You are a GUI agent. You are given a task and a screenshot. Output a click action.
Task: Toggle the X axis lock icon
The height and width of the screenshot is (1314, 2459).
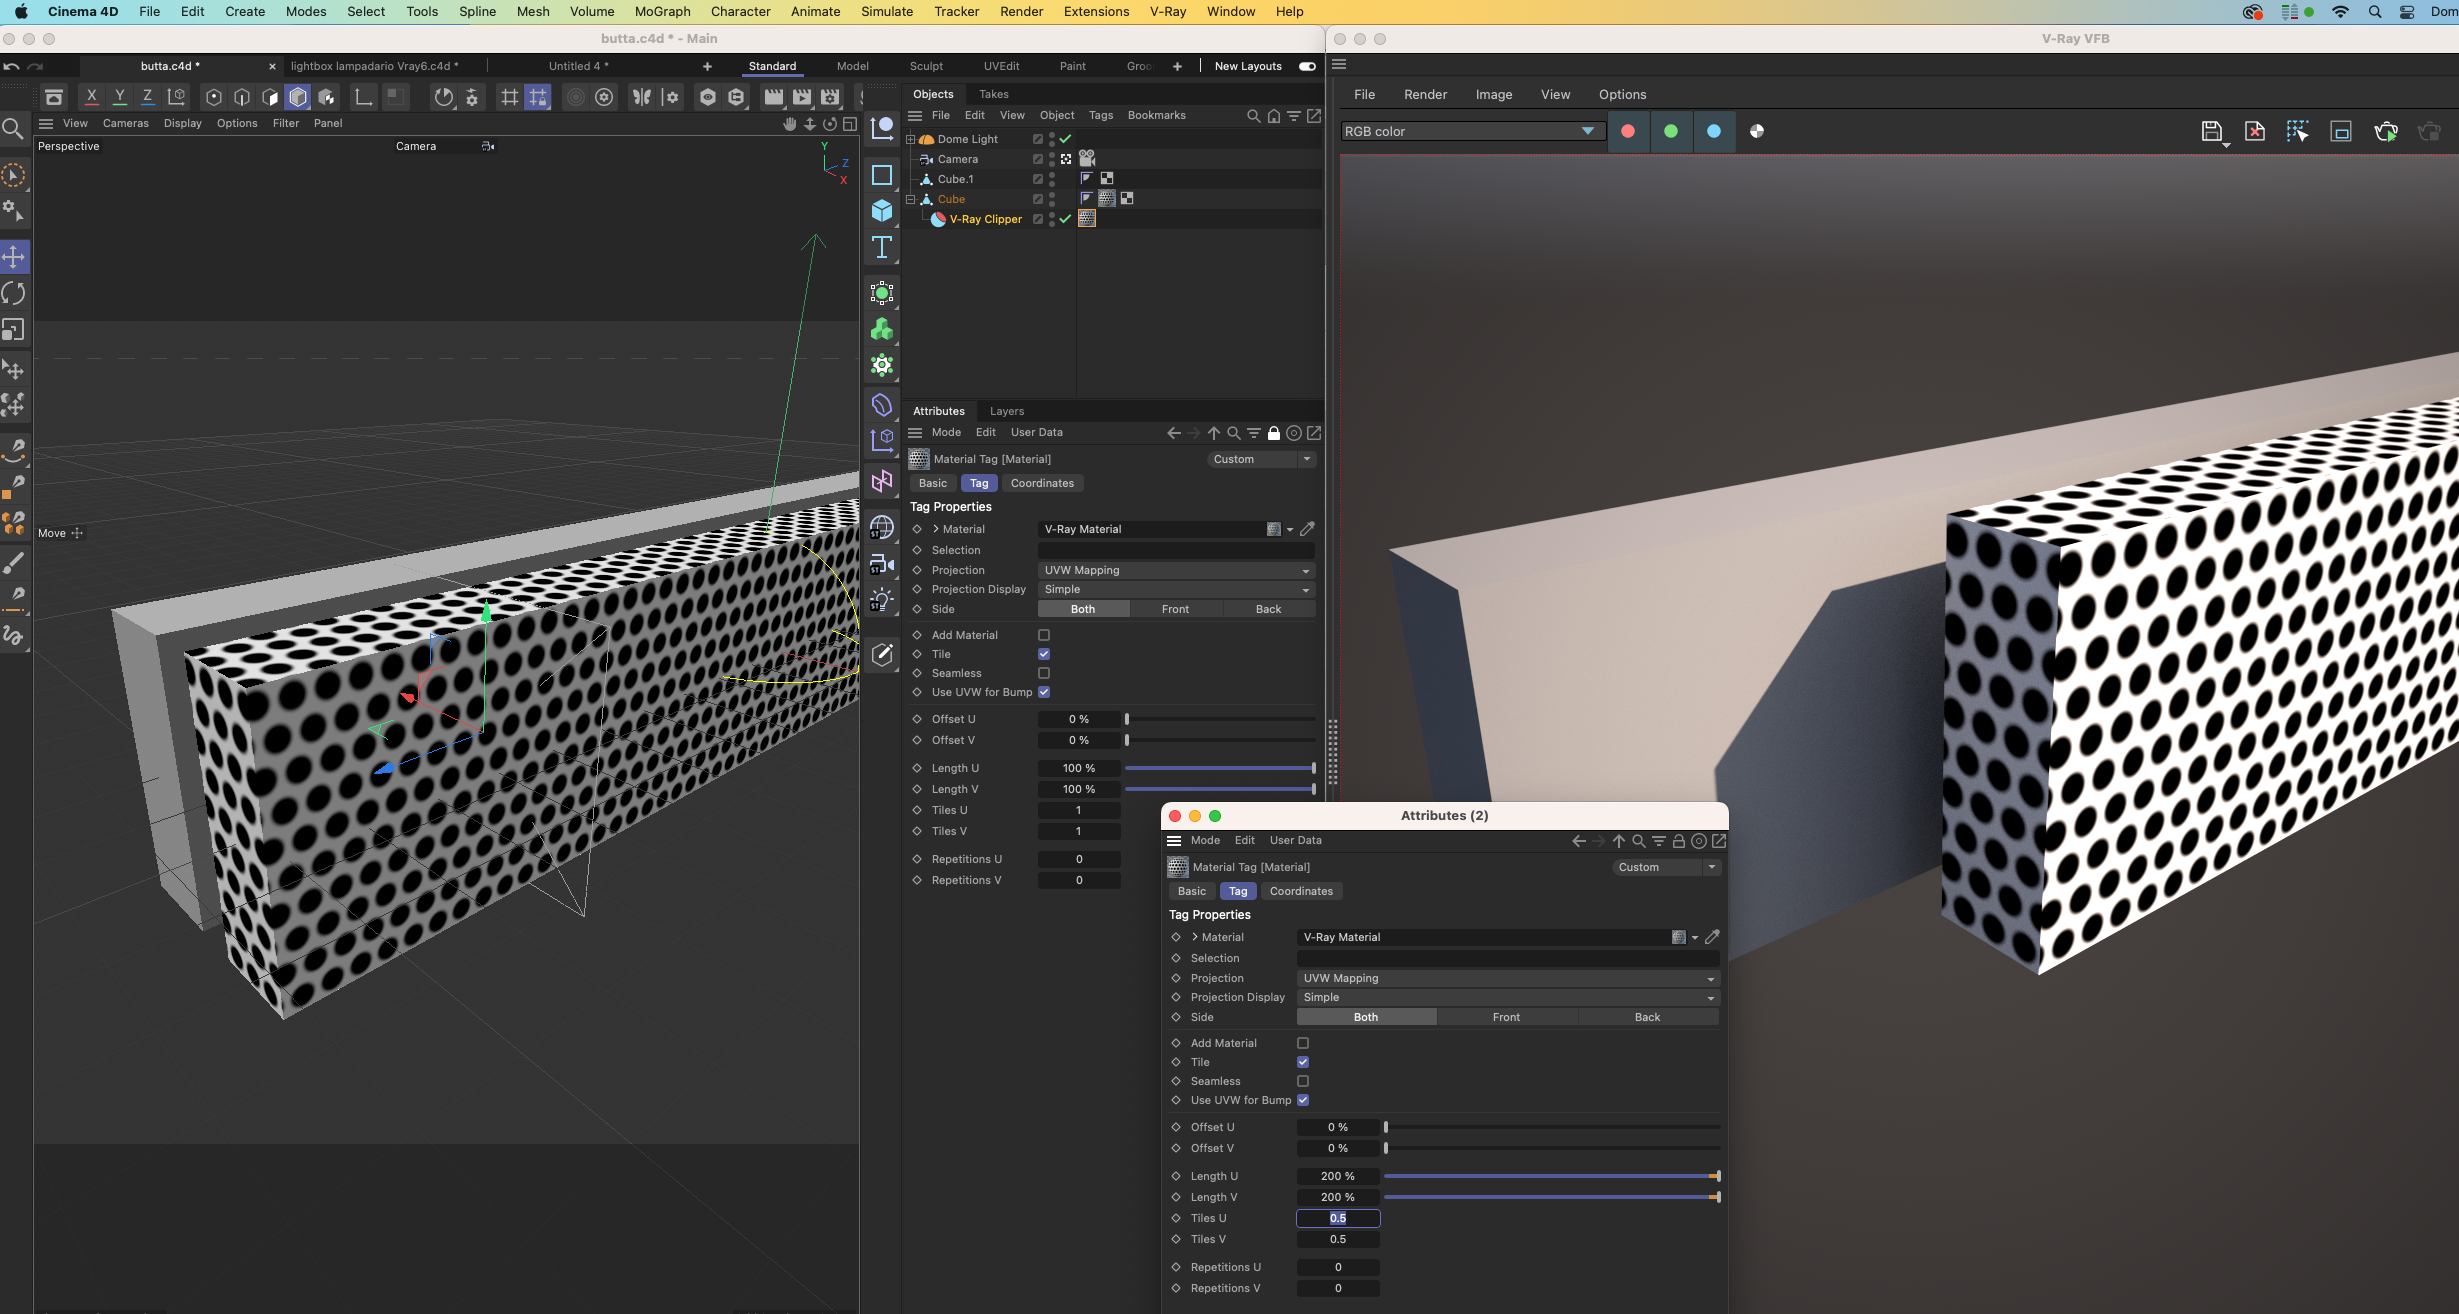click(x=91, y=97)
